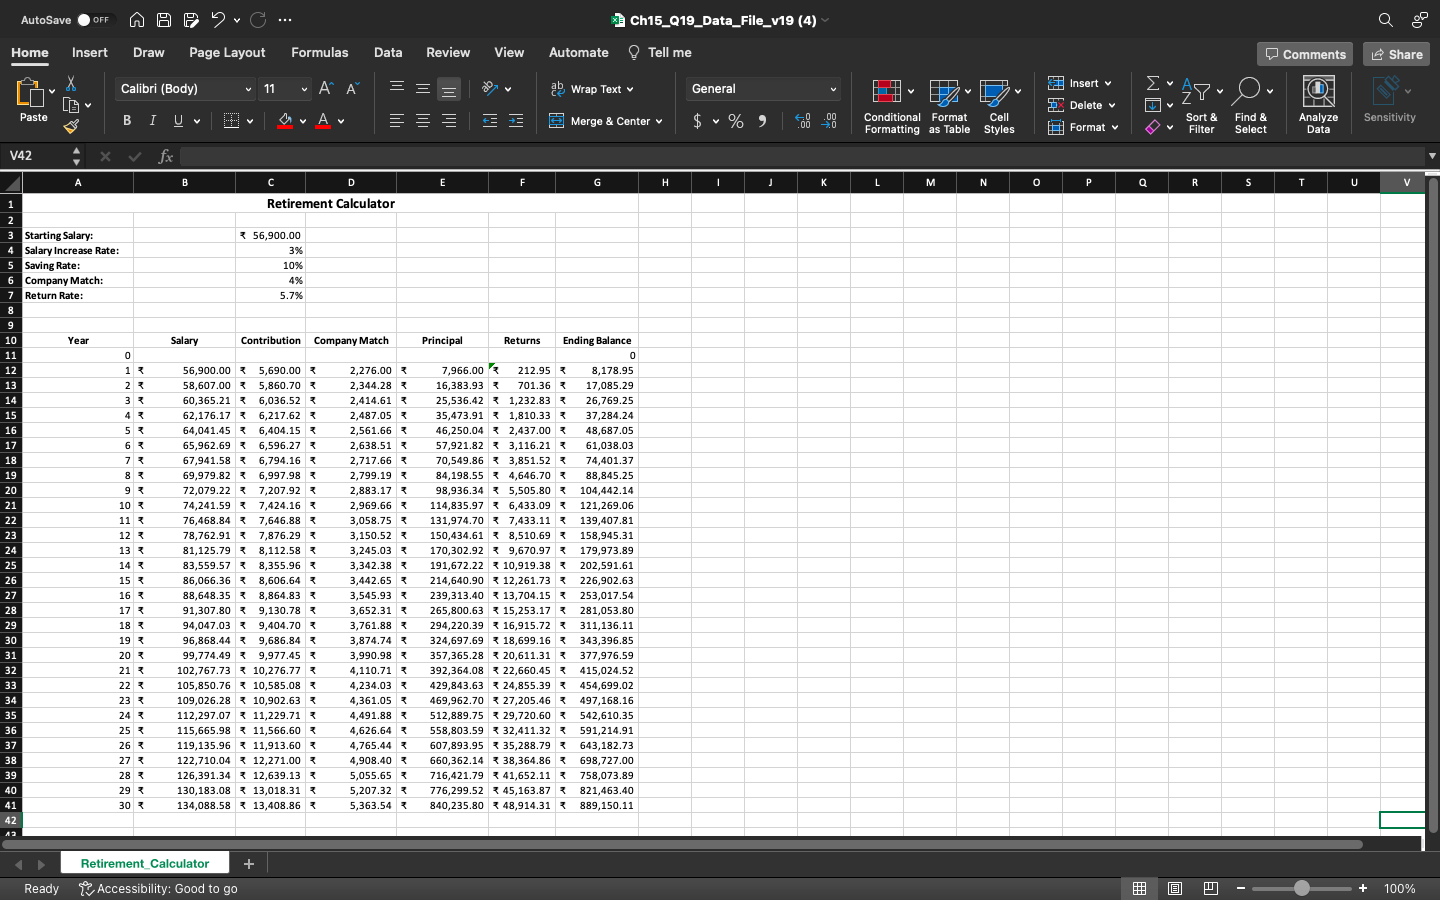
Task: Toggle bold formatting
Action: (126, 120)
